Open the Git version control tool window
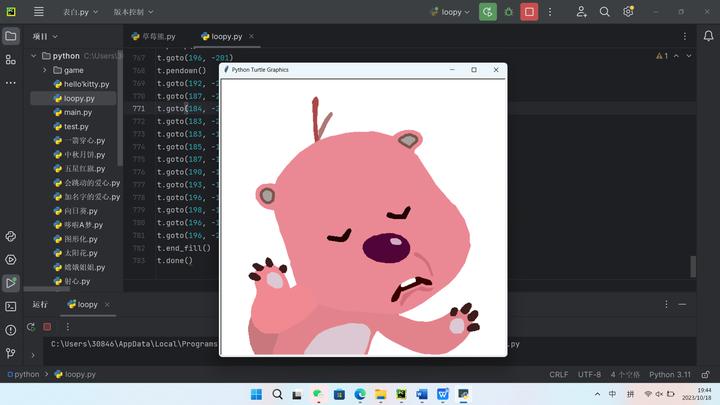This screenshot has width=720, height=405. point(11,353)
